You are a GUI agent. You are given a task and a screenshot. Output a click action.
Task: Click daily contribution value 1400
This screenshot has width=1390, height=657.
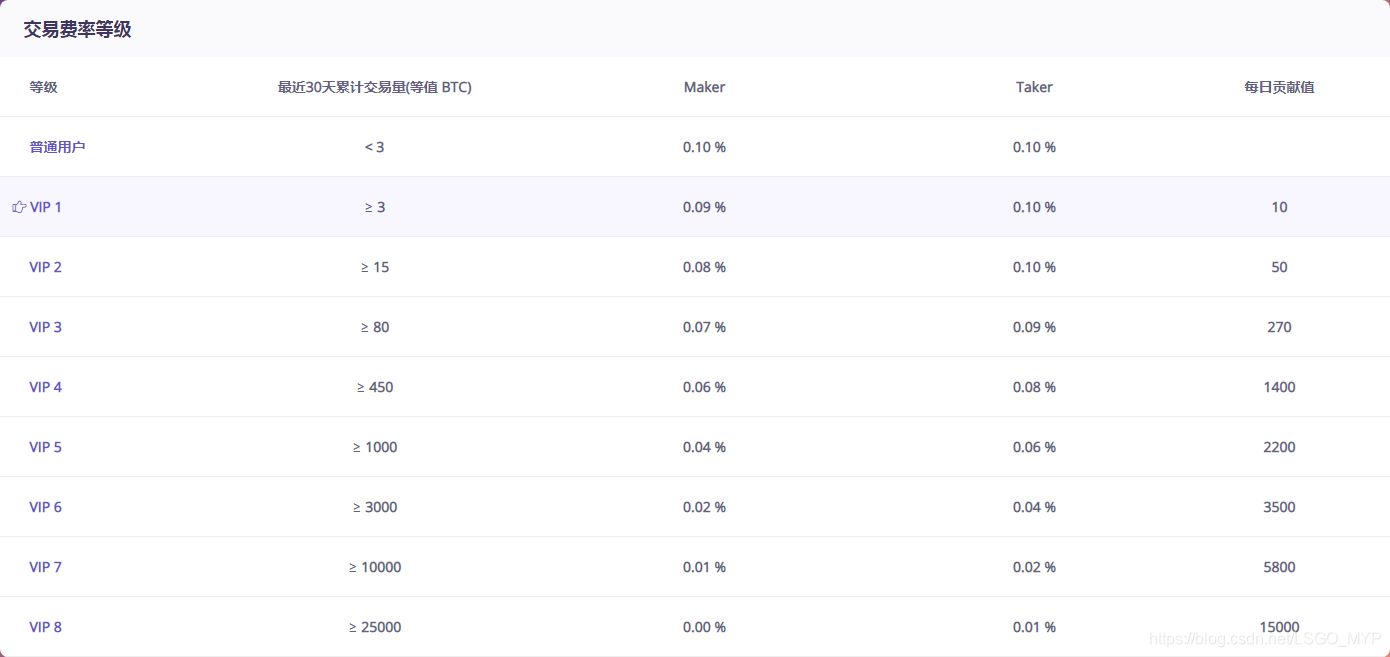coord(1279,387)
